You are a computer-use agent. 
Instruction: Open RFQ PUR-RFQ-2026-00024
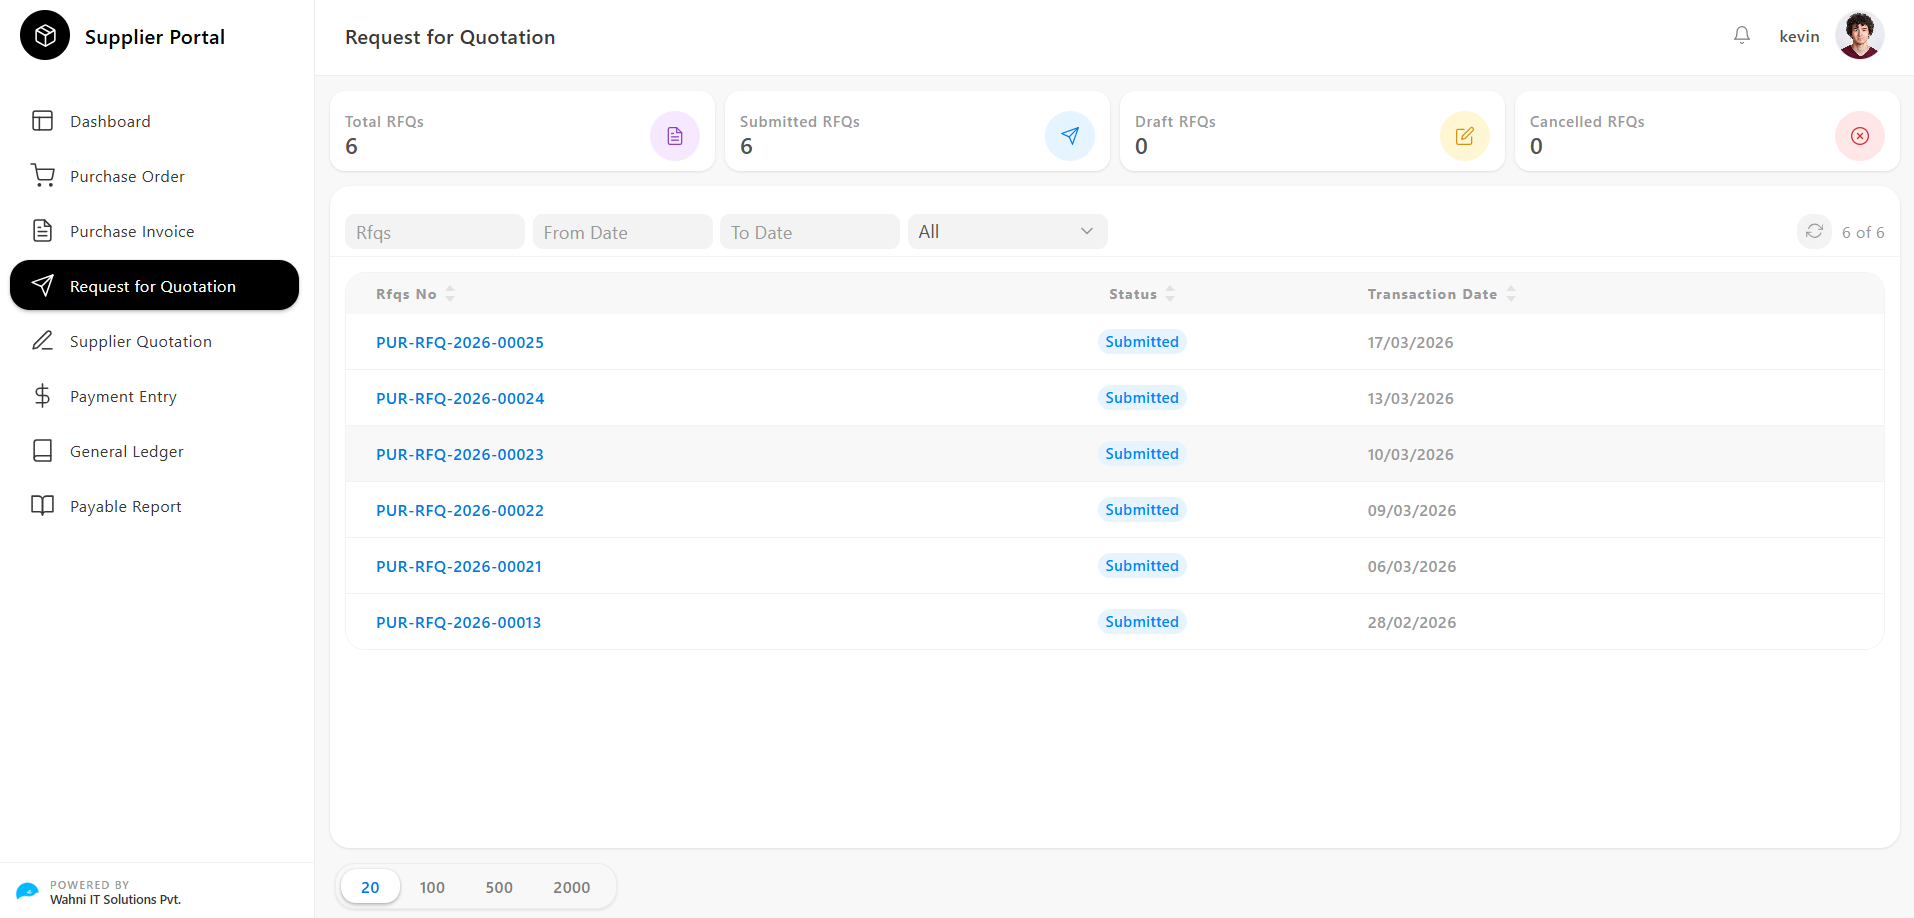(x=460, y=398)
